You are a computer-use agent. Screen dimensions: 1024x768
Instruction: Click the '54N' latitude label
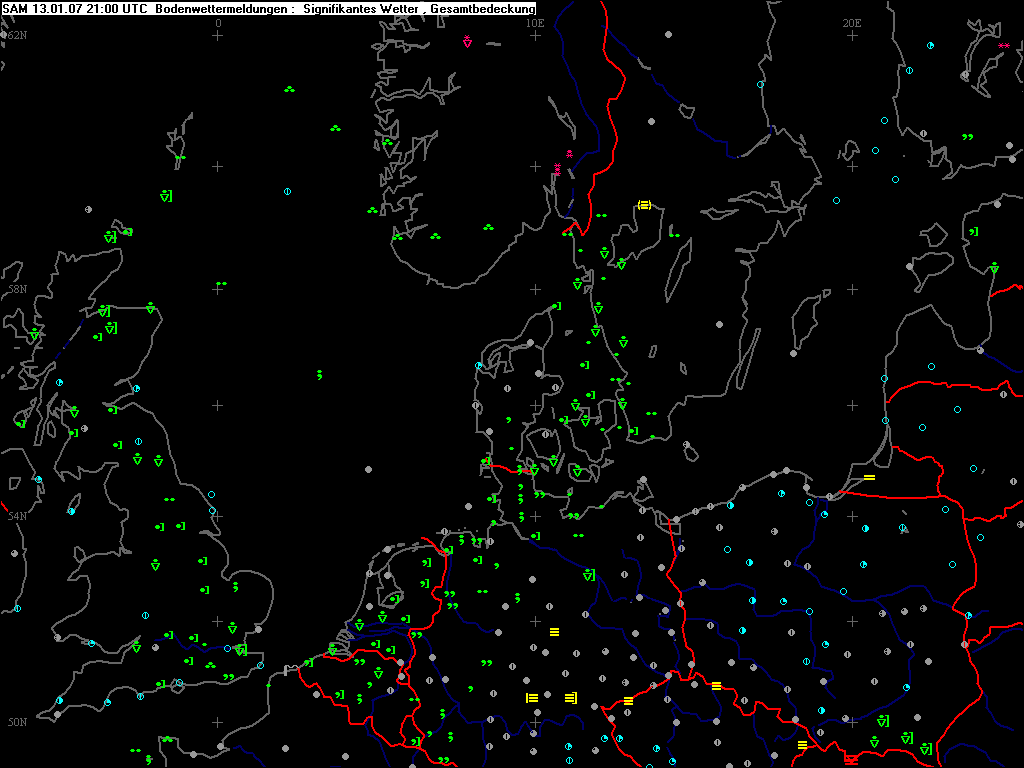(x=15, y=516)
